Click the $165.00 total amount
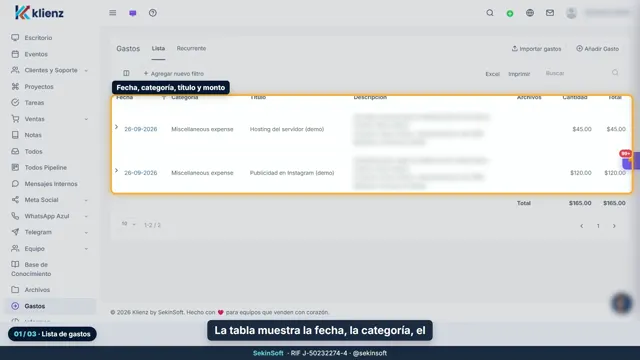Viewport: 640px width, 360px height. (614, 203)
